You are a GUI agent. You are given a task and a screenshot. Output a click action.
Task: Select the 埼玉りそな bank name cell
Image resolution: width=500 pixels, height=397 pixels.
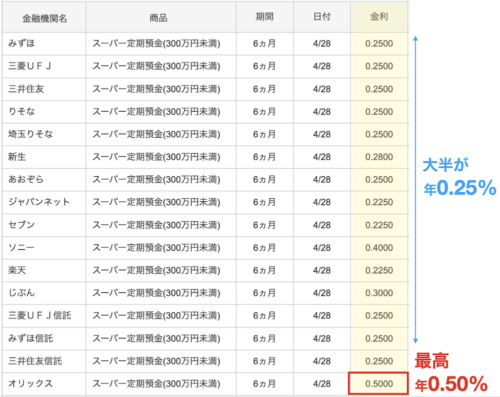click(x=44, y=134)
